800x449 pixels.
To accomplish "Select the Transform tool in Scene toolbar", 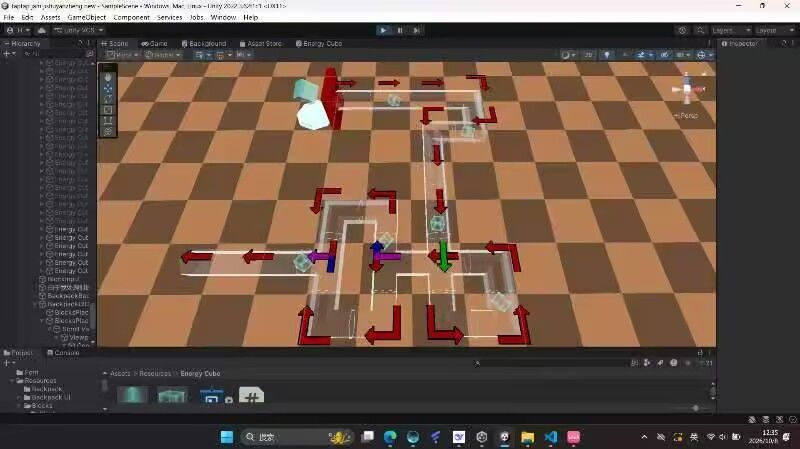I will point(108,131).
